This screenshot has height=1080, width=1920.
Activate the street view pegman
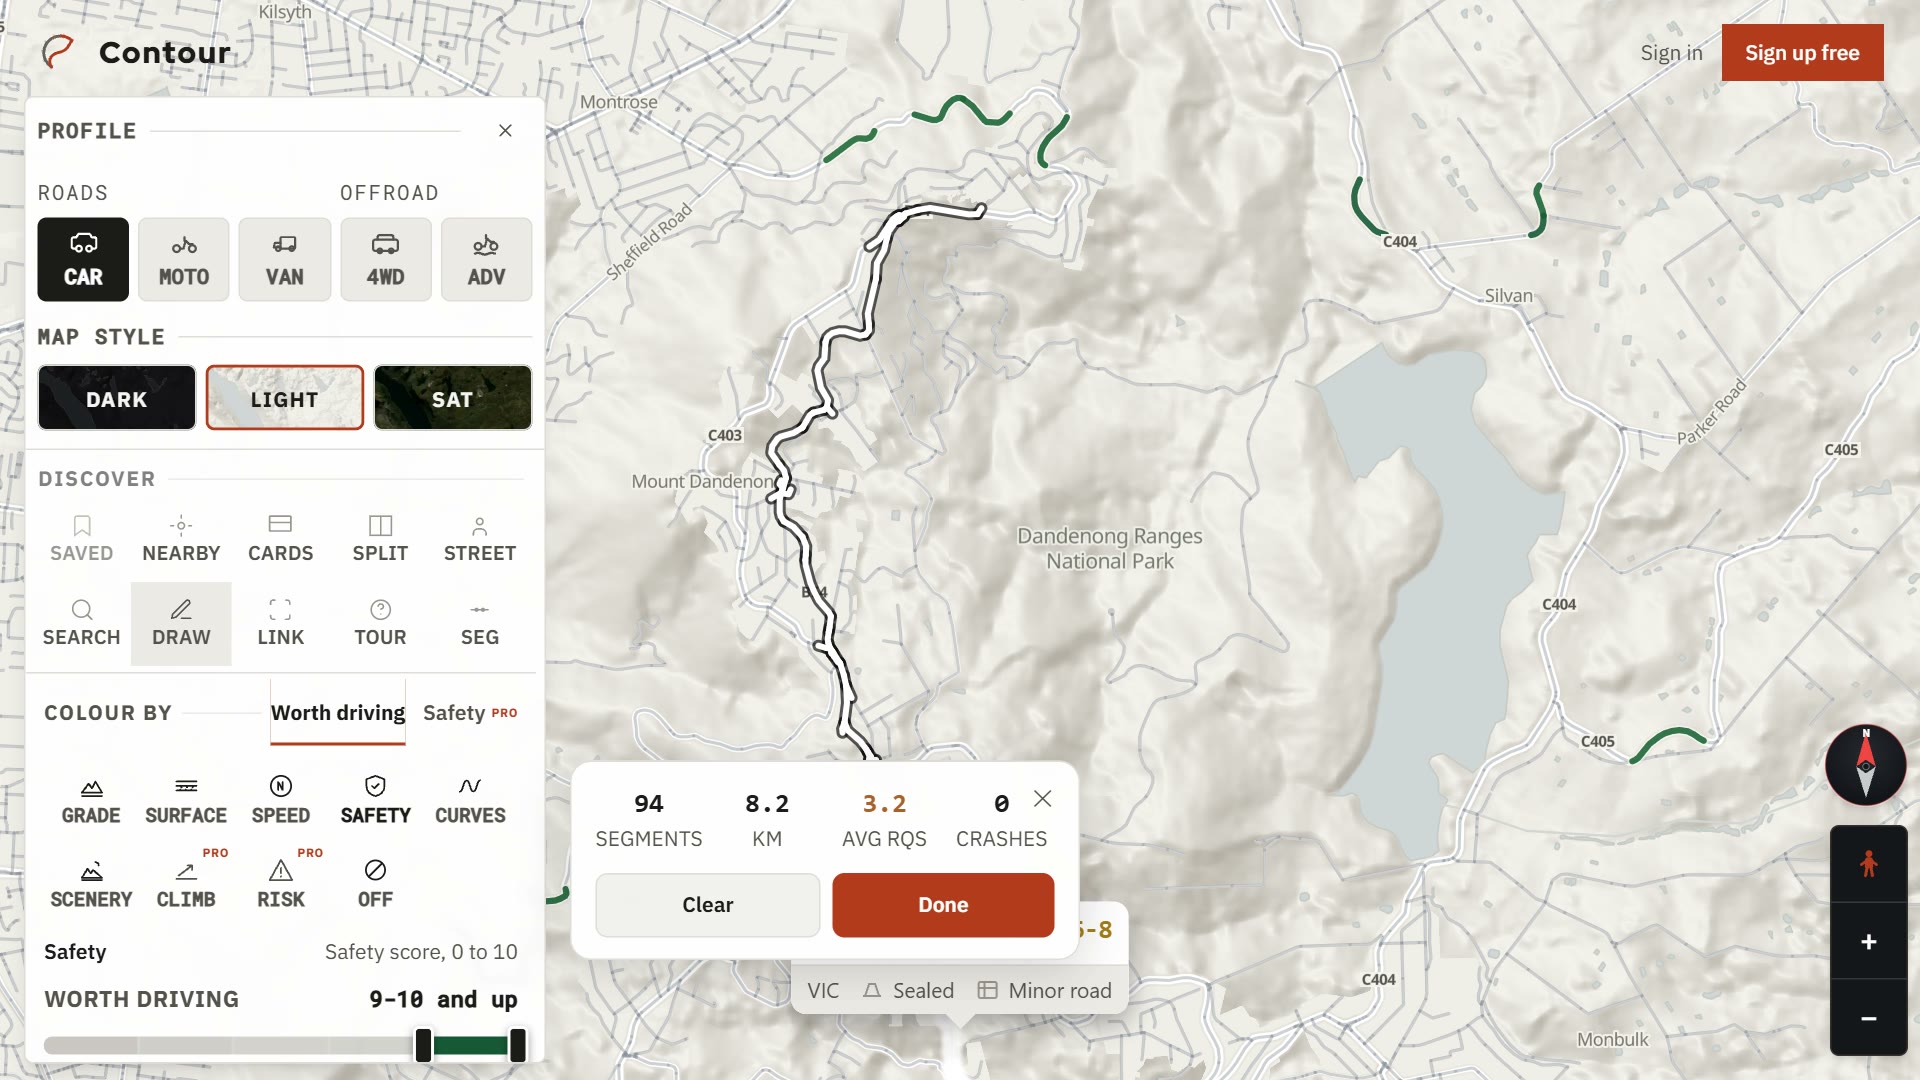[x=1868, y=864]
